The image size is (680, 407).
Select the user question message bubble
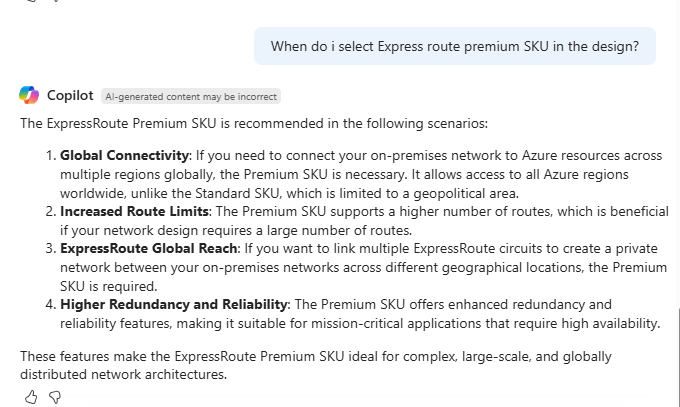(x=455, y=46)
